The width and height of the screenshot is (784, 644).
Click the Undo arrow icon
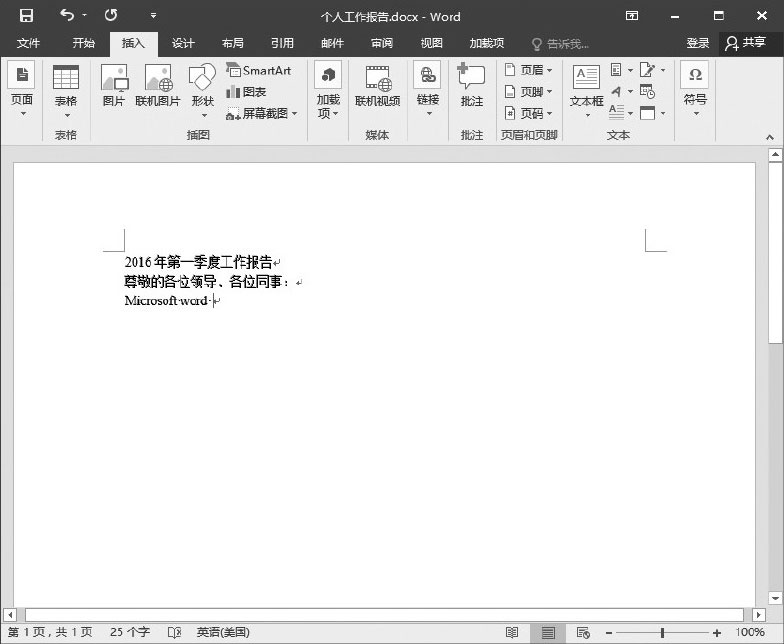(x=67, y=16)
